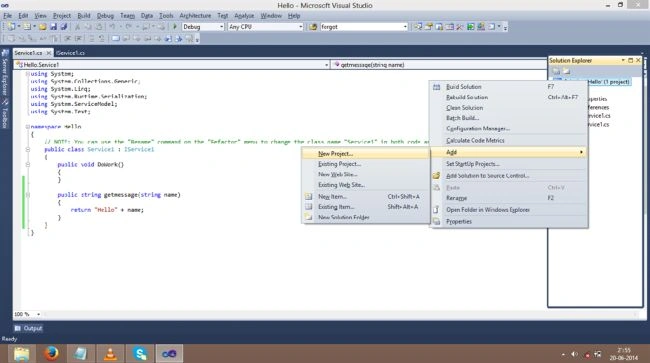Click in the Find search box containing 'forgot'
This screenshot has height=363, width=650.
pos(360,27)
